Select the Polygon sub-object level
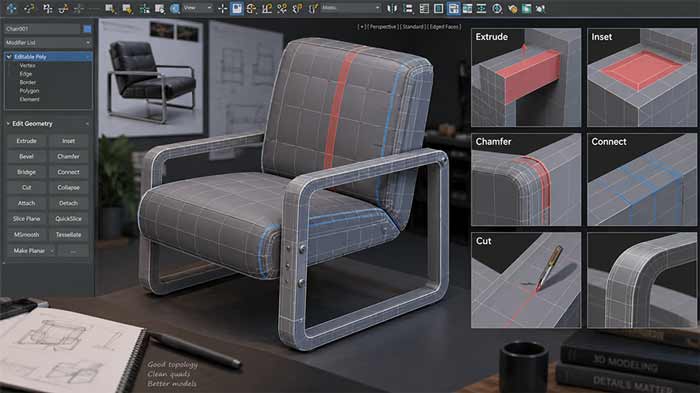700x393 pixels. point(29,91)
